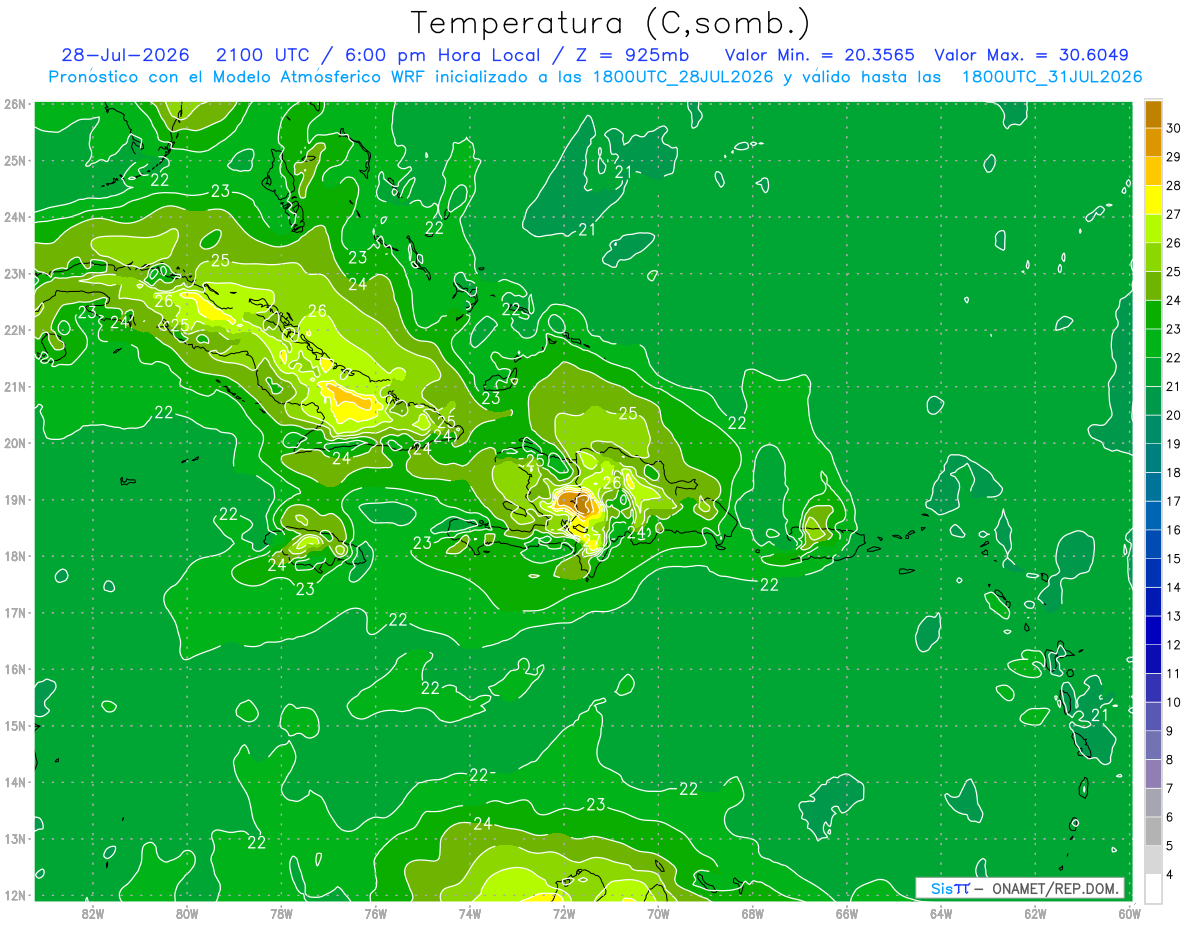Viewport: 1200px width, 927px height.
Task: Click the color scale label "10"
Action: [1175, 702]
